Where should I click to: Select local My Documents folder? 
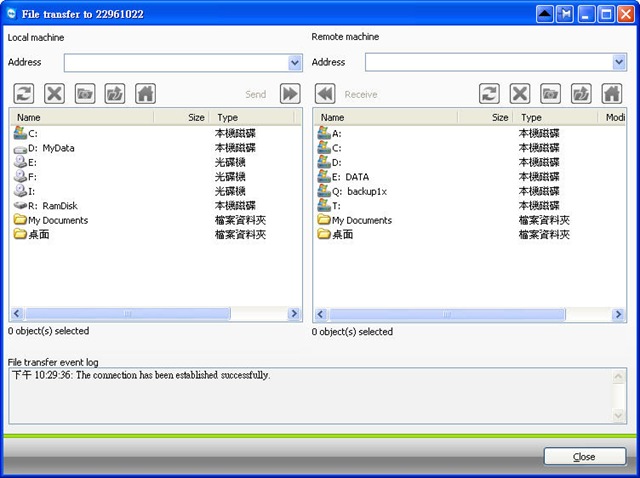57,220
